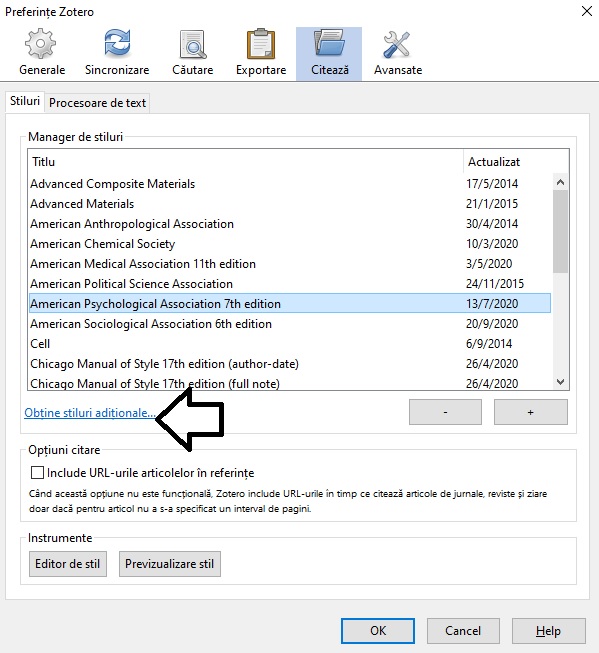Open the Generale gear preferences pane

pyautogui.click(x=42, y=53)
